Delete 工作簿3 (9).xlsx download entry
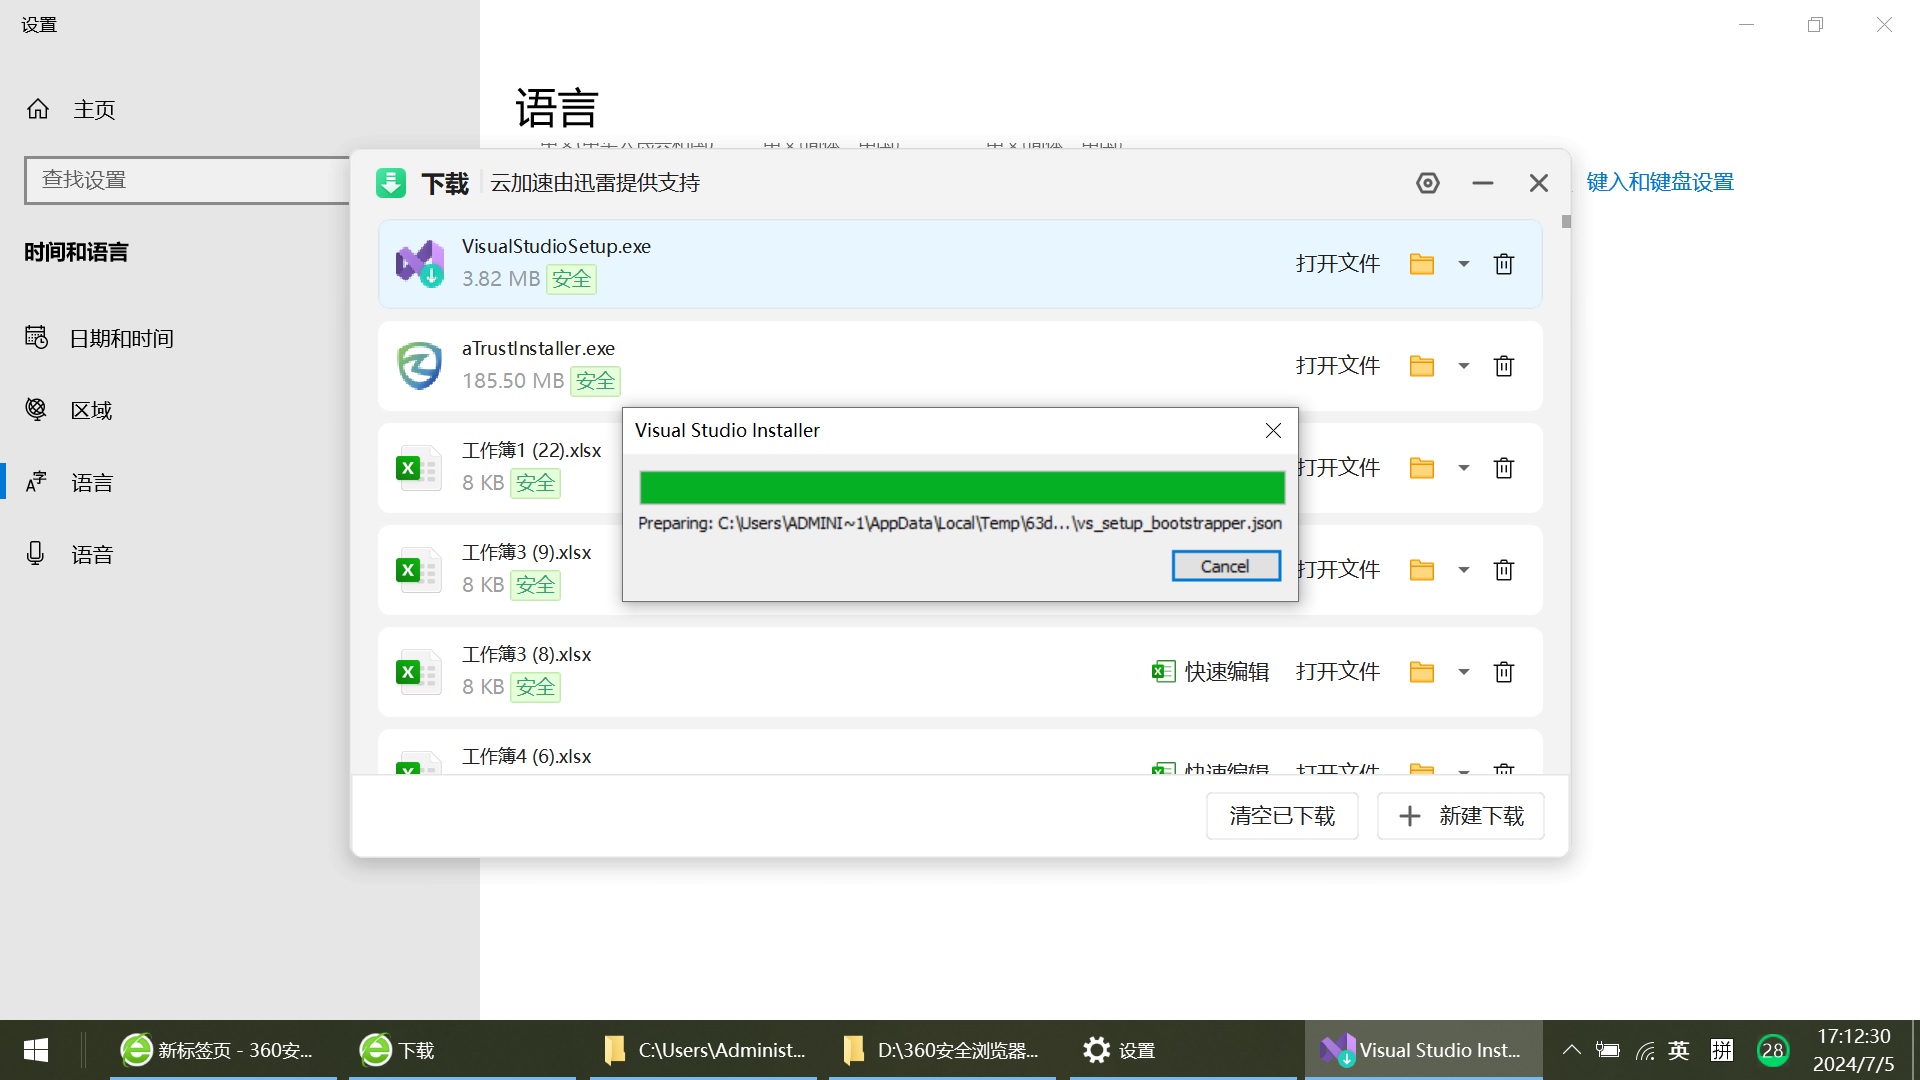The height and width of the screenshot is (1080, 1920). [1504, 570]
